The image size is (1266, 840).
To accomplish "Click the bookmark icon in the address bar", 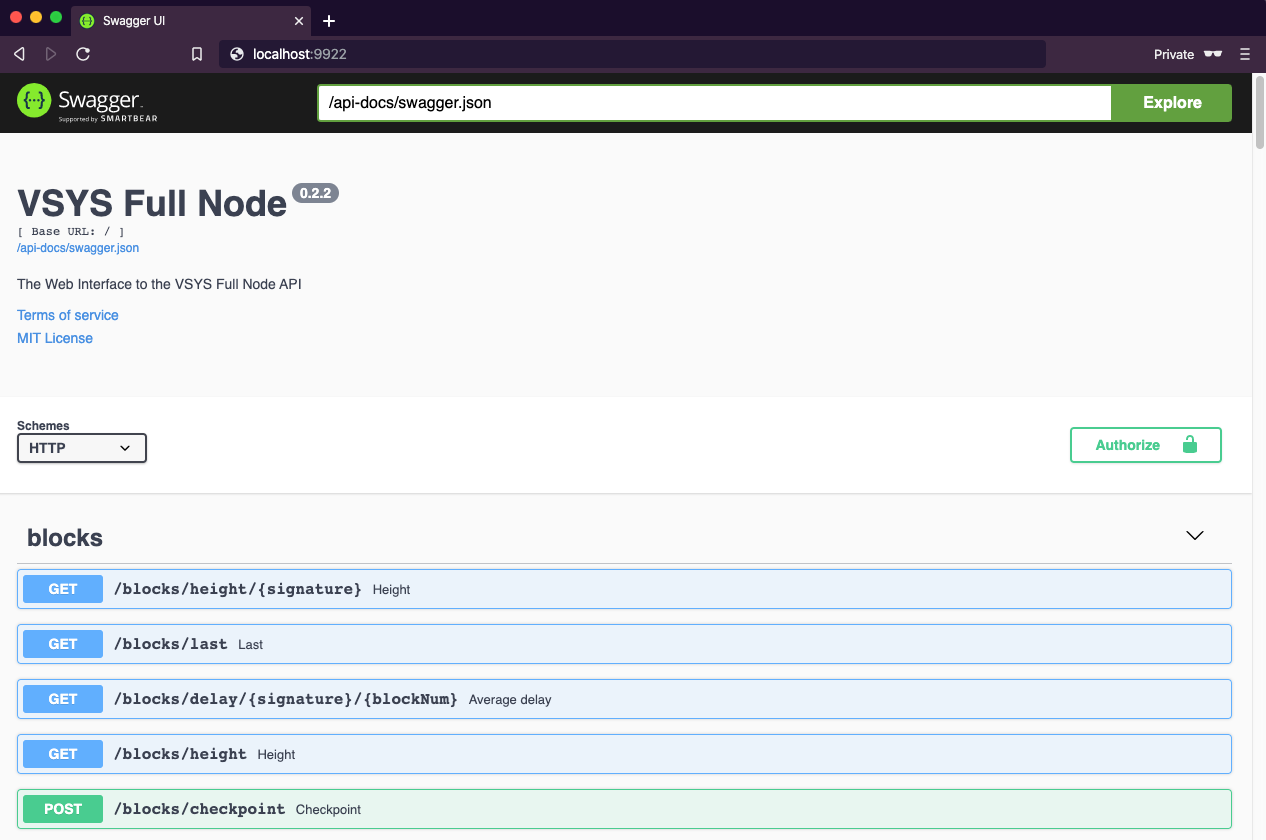I will tap(196, 54).
